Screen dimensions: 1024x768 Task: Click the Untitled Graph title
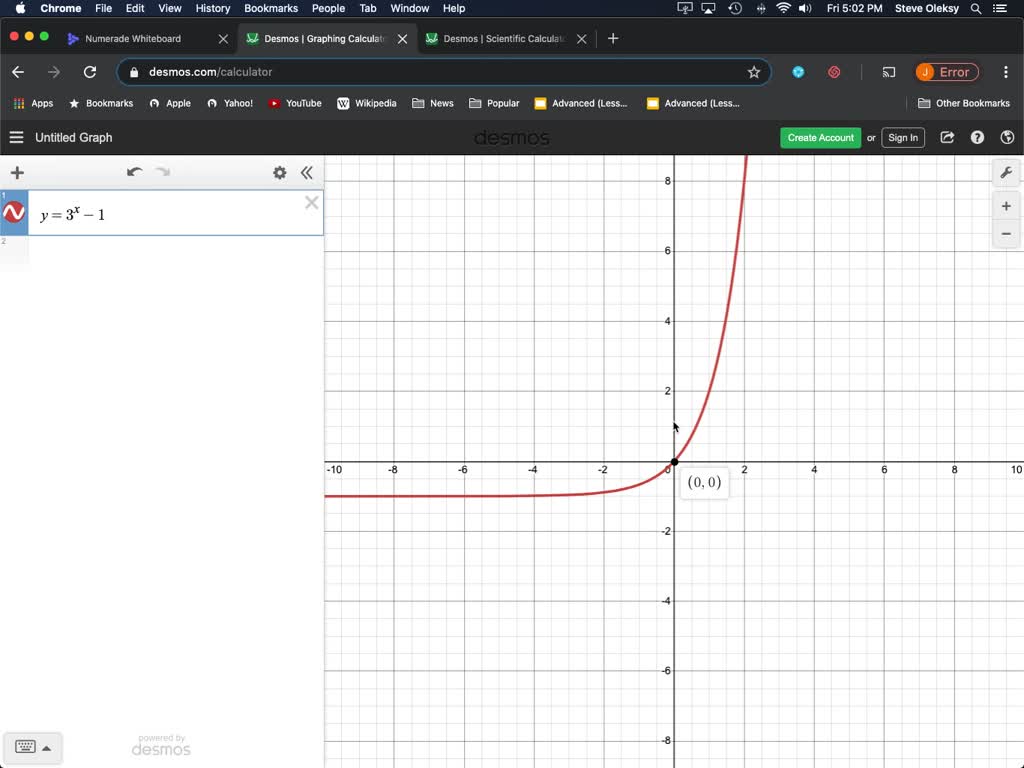point(74,138)
